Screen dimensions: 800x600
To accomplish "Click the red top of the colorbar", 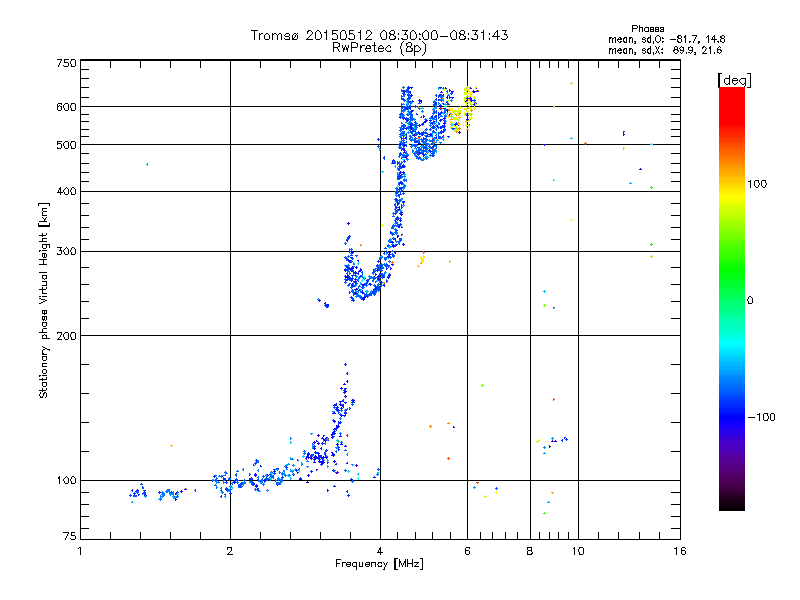I will pos(731,93).
